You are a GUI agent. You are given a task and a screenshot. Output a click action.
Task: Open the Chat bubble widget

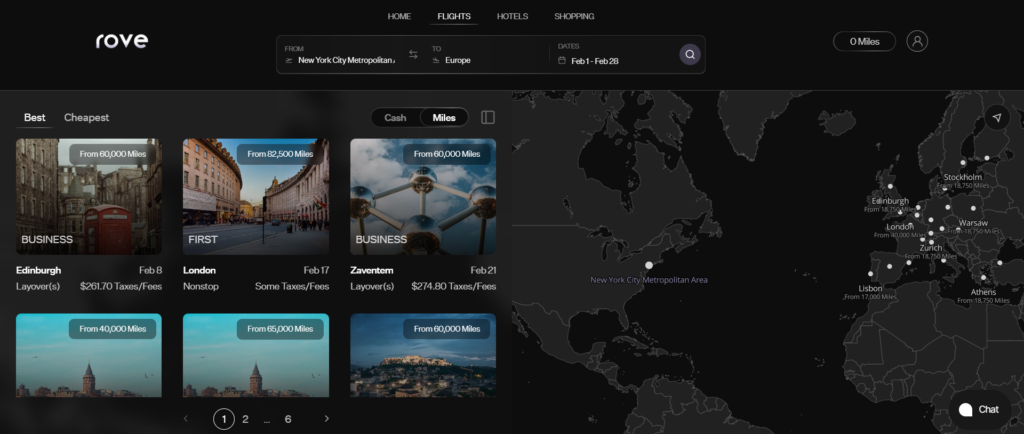979,409
